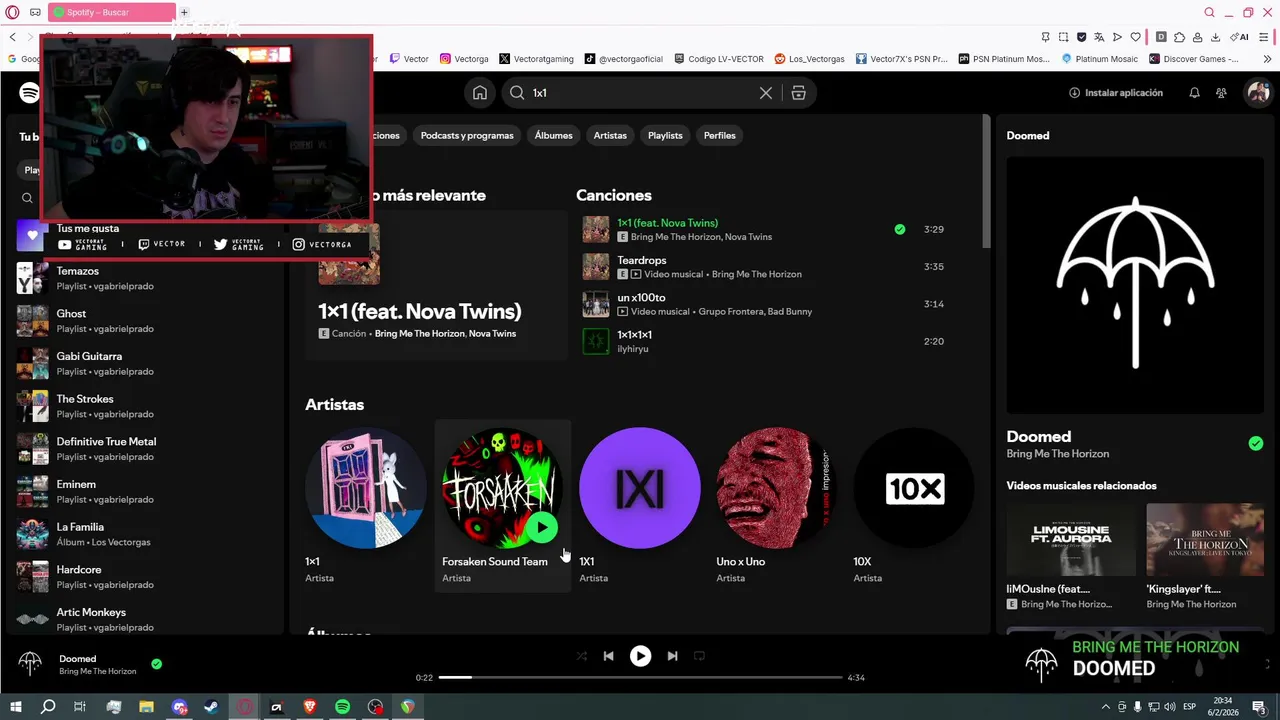Screen dimensions: 1280x720
Task: Open browser new tab plus button
Action: [184, 12]
